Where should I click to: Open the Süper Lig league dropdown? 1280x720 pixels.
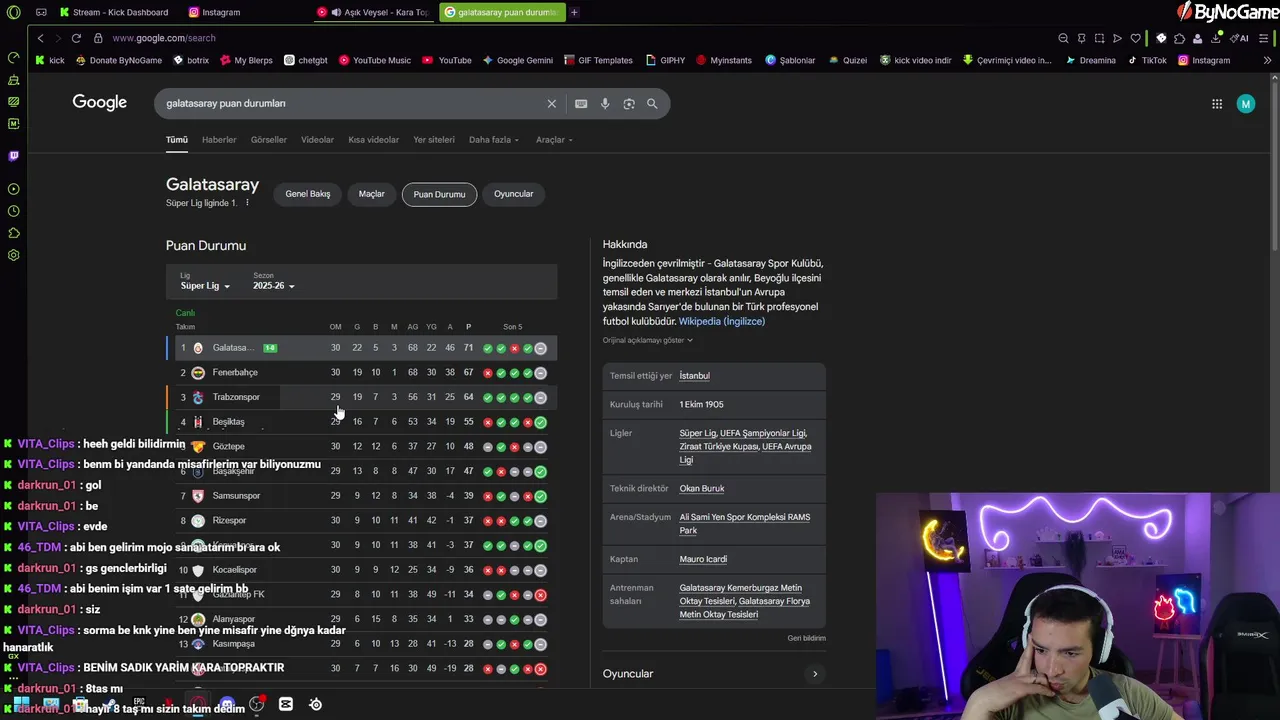click(x=205, y=286)
